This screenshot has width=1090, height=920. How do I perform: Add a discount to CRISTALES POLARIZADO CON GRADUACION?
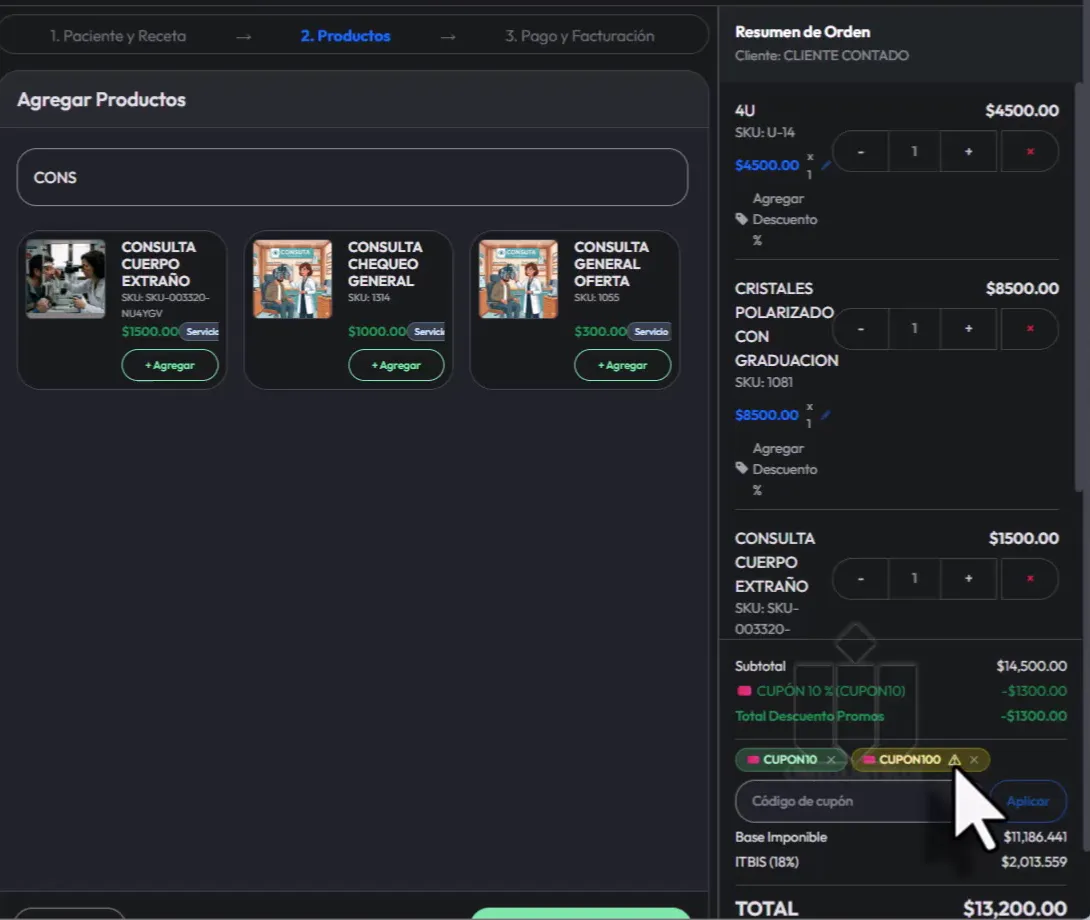pos(777,469)
